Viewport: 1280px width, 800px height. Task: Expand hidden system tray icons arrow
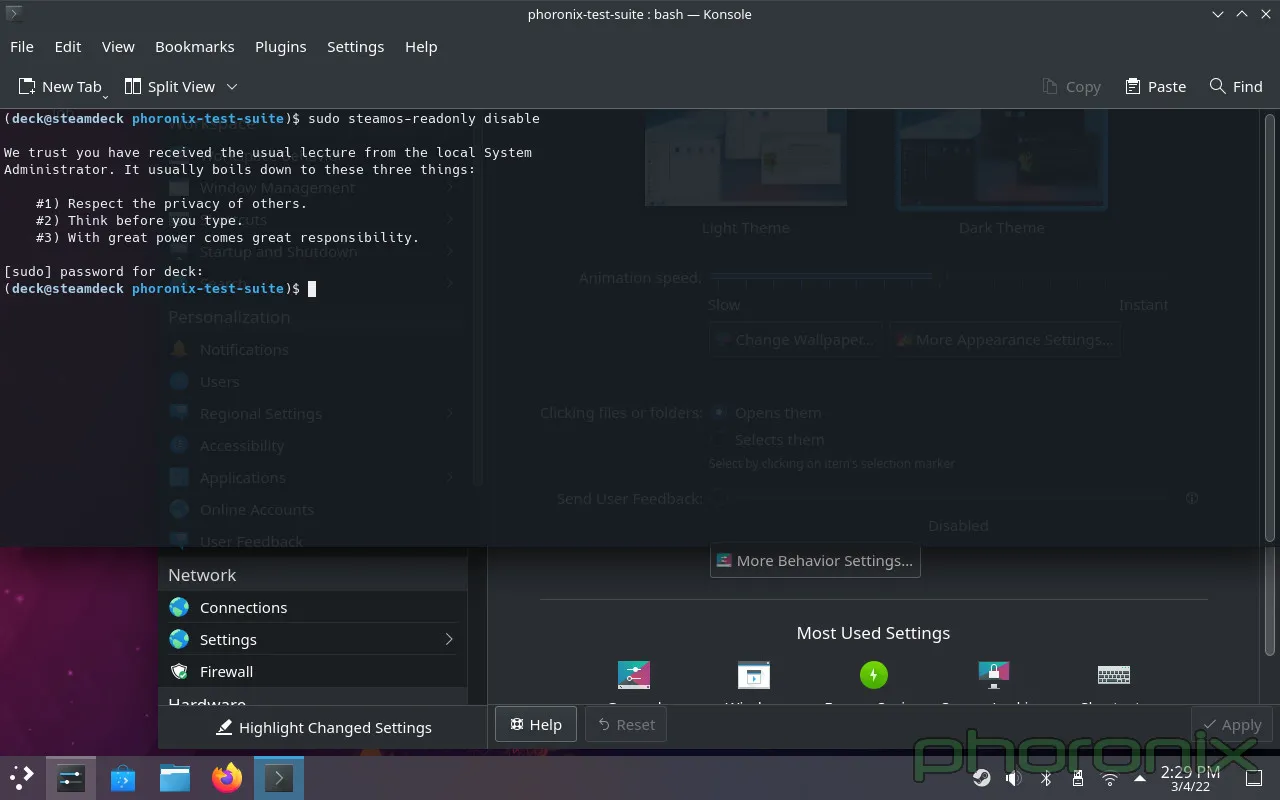click(x=1139, y=778)
